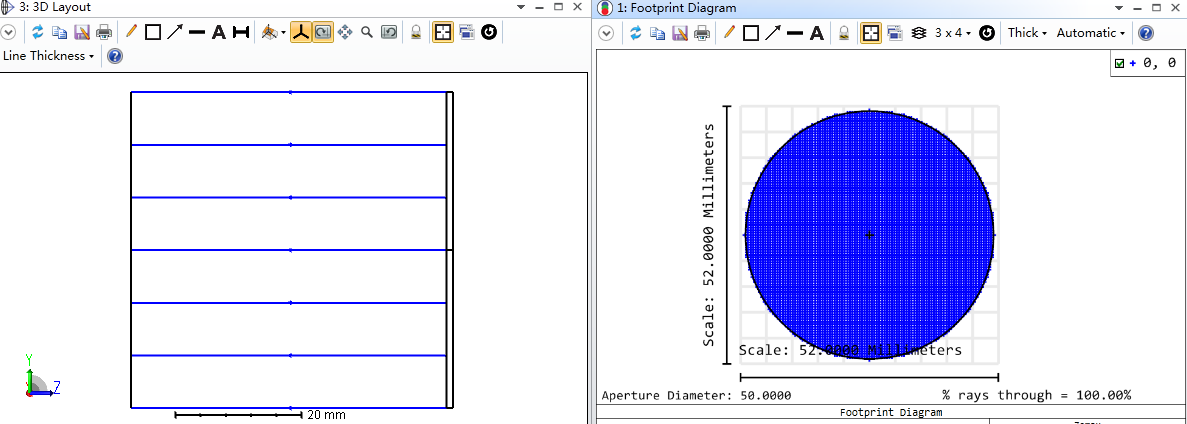
Task: Lock the 3D Layout window
Action: [x=416, y=33]
